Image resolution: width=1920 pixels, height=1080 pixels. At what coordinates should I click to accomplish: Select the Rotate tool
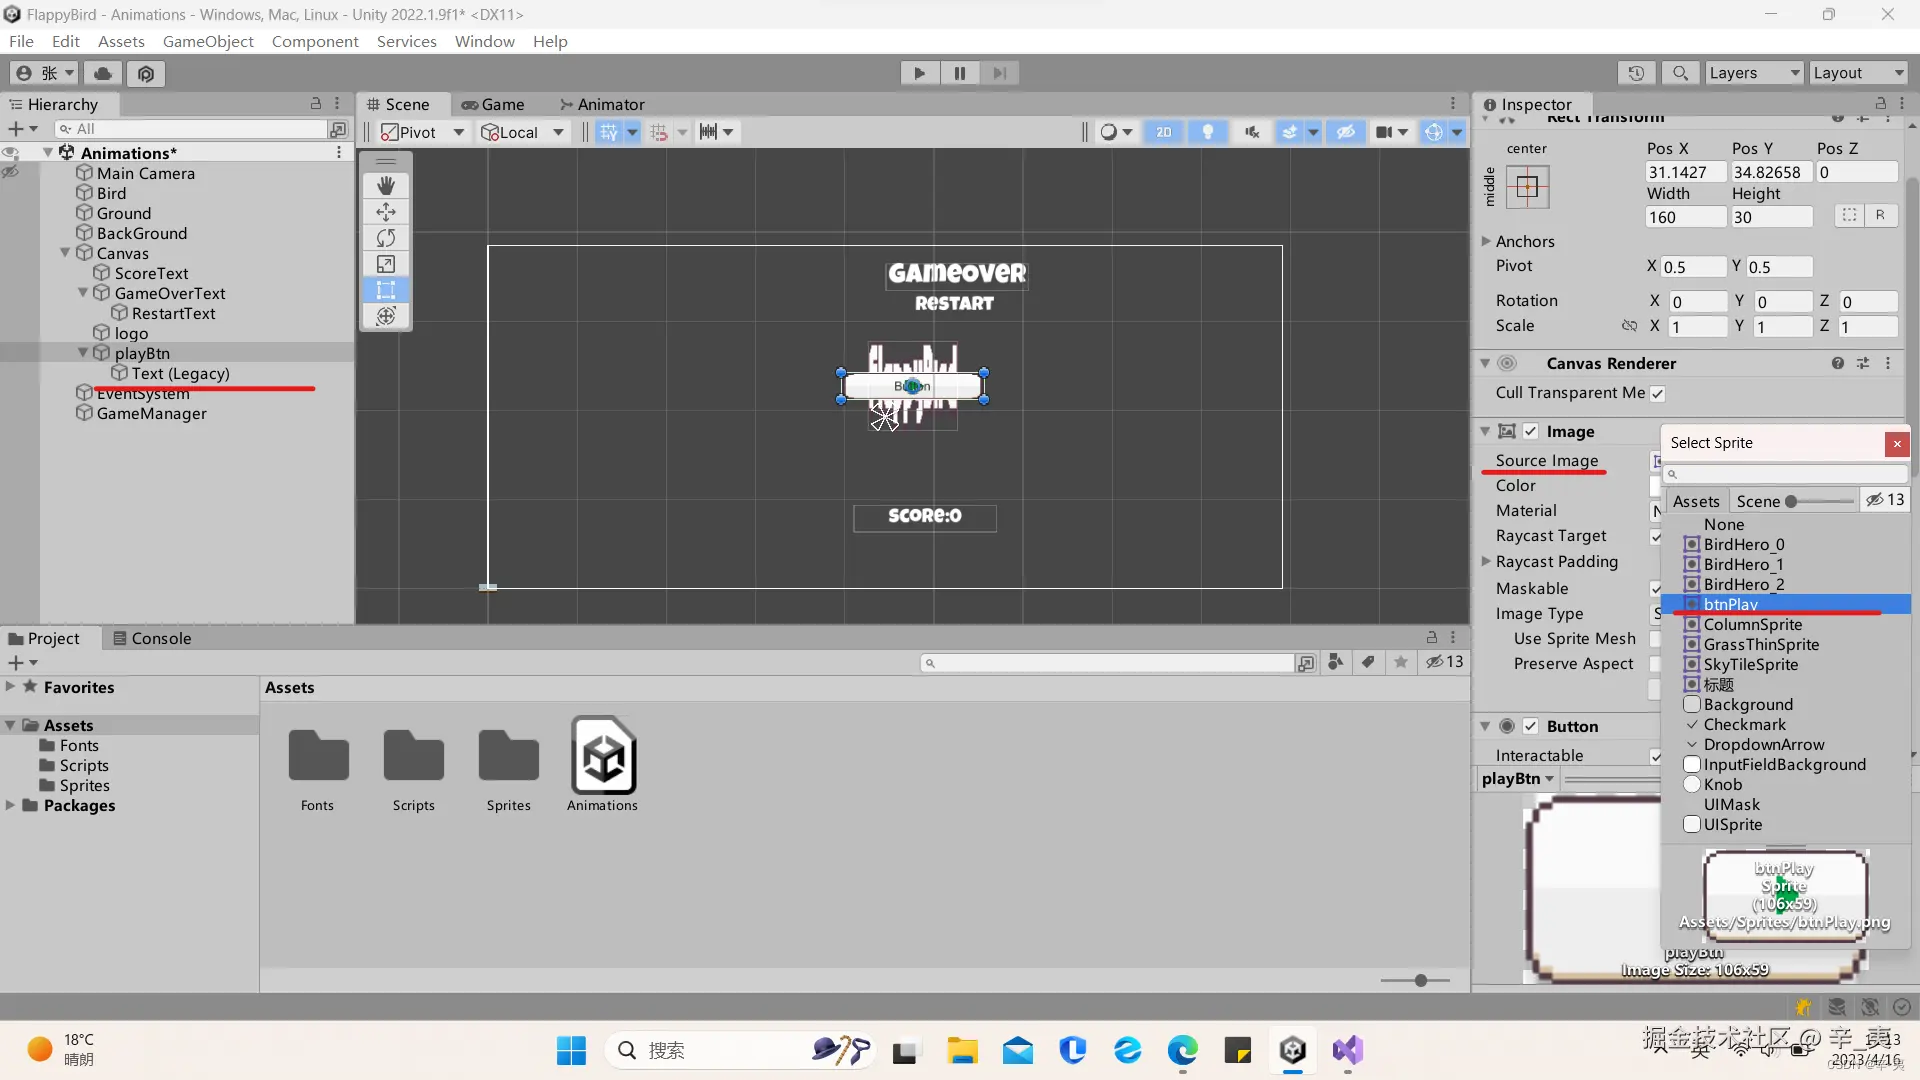(x=386, y=238)
